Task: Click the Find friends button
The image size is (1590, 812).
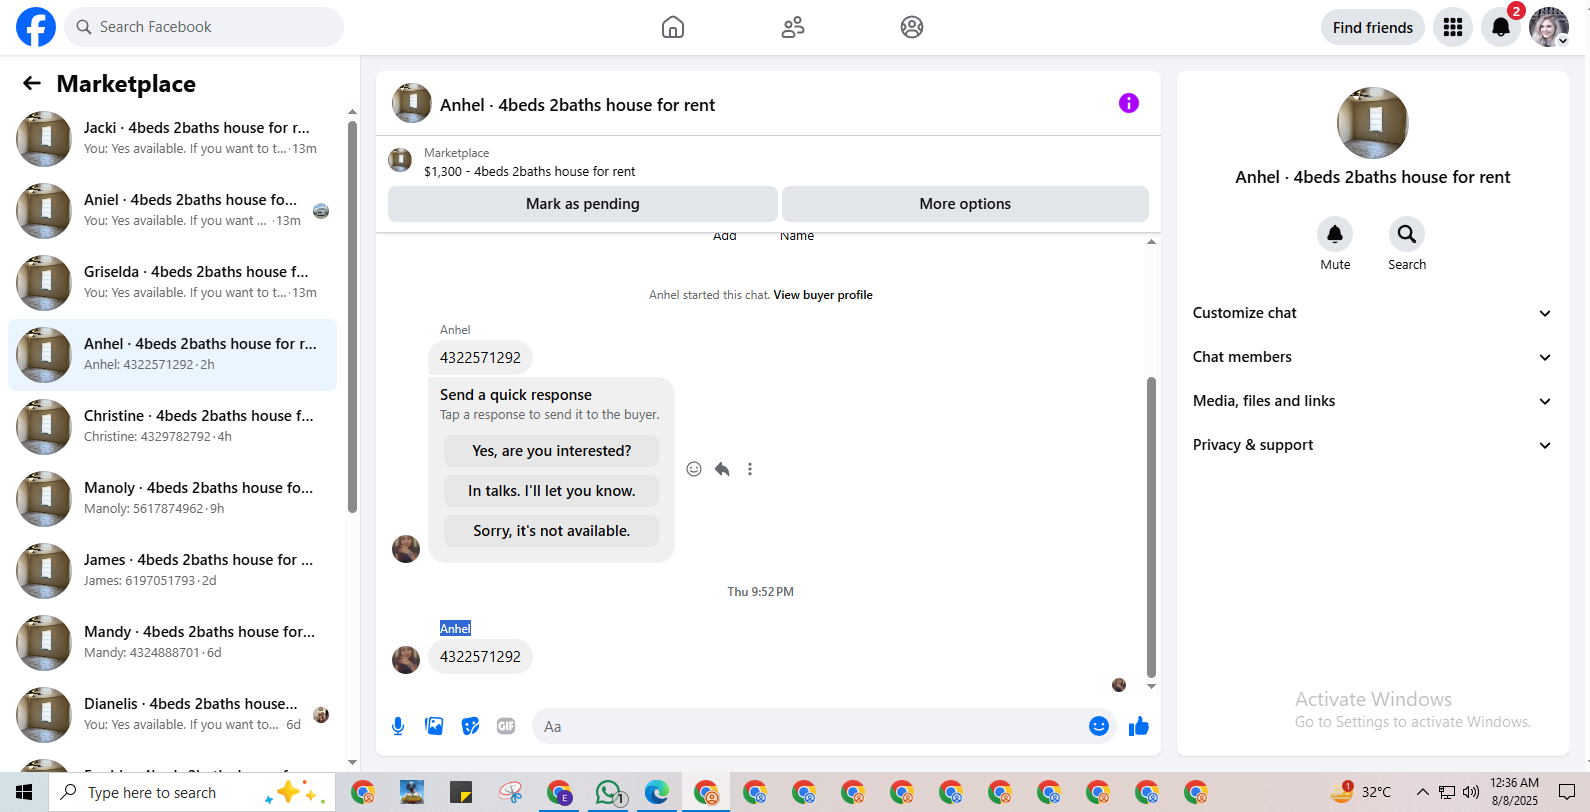Action: coord(1373,27)
